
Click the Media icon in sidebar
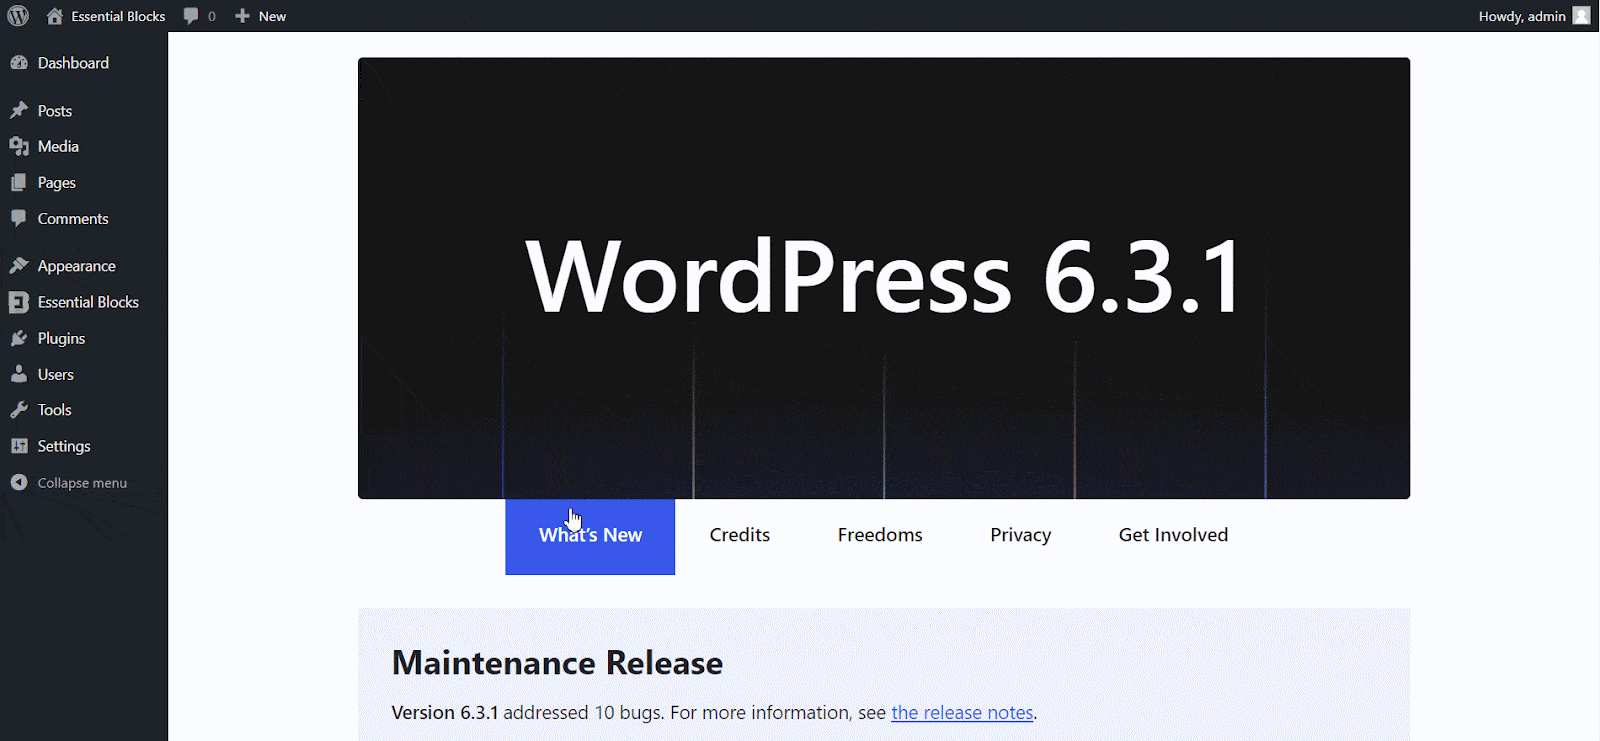(x=19, y=147)
